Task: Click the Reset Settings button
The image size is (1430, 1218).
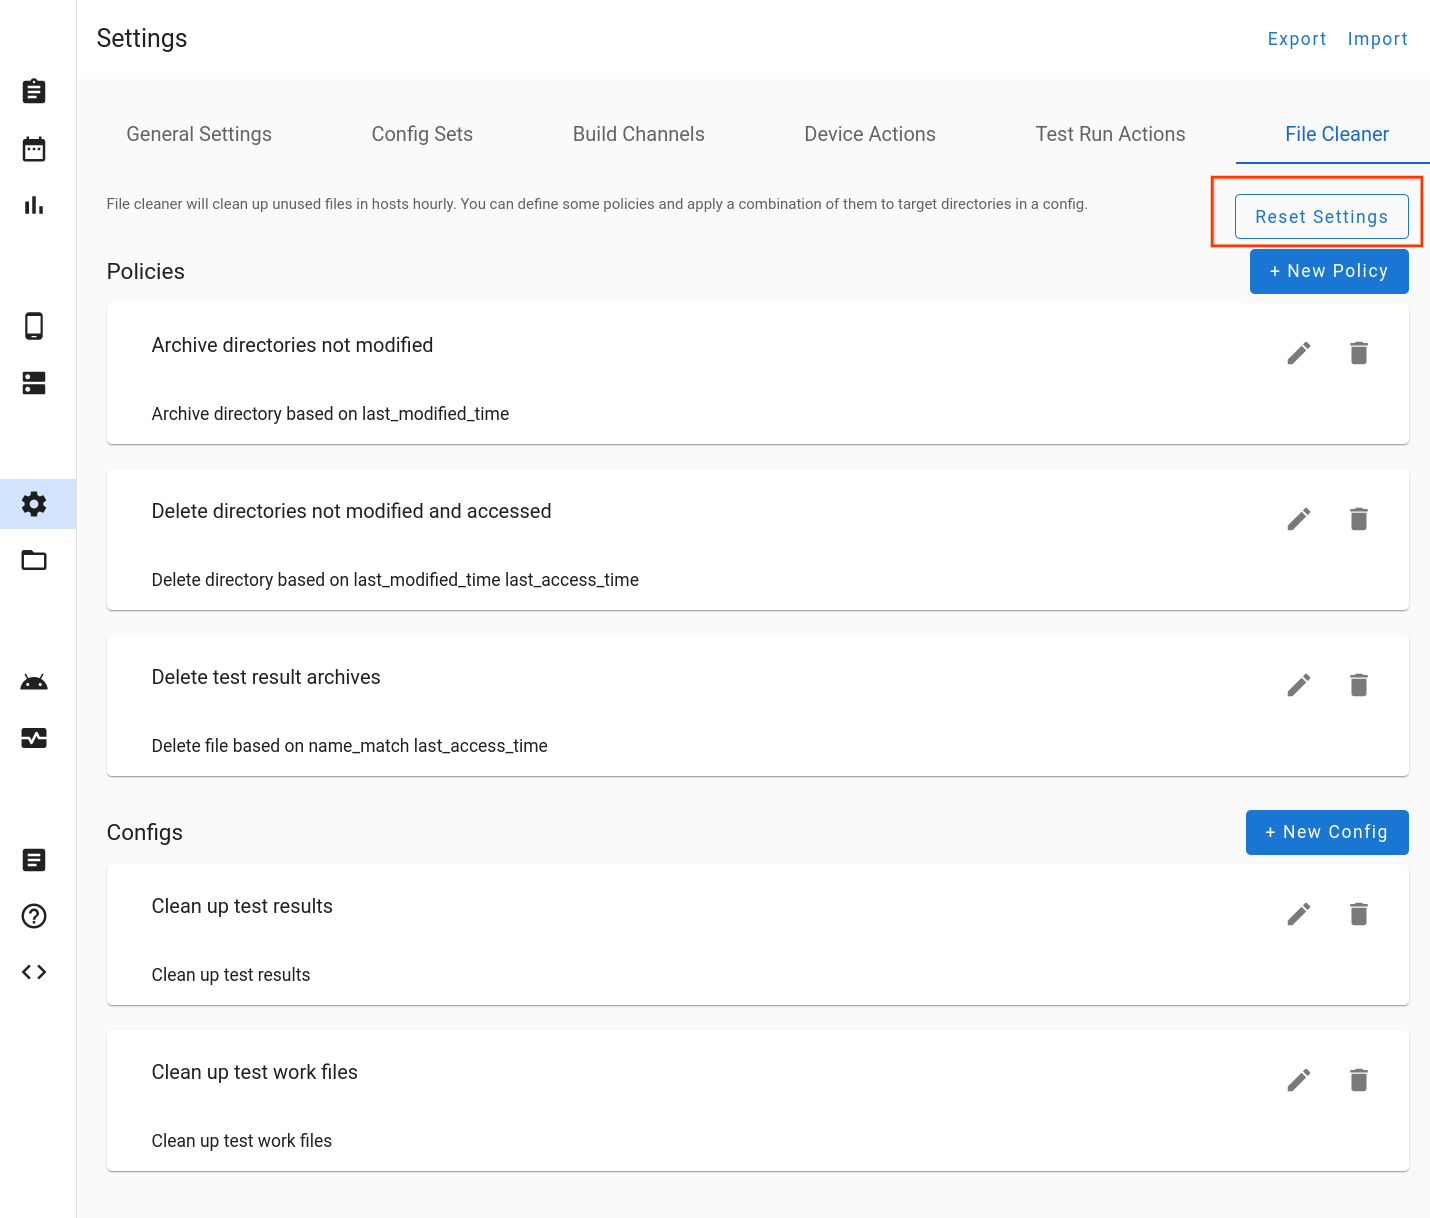Action: coord(1321,216)
